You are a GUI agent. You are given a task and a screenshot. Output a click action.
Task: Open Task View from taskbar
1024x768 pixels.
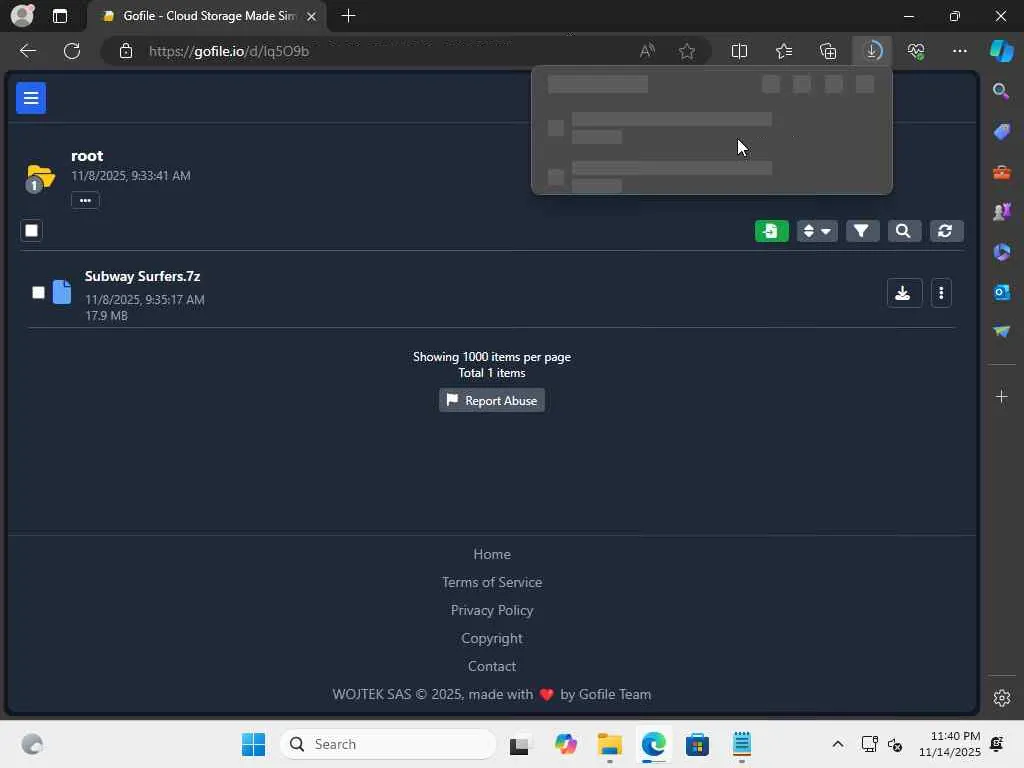520,744
